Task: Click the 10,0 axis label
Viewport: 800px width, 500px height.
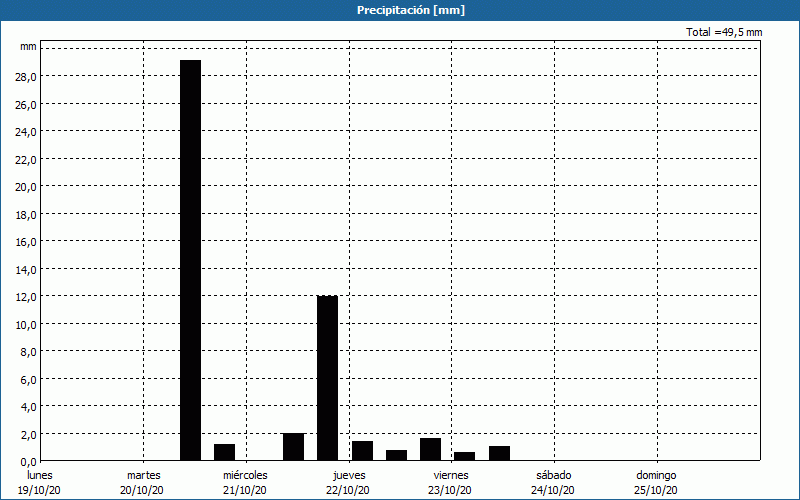Action: [26, 324]
